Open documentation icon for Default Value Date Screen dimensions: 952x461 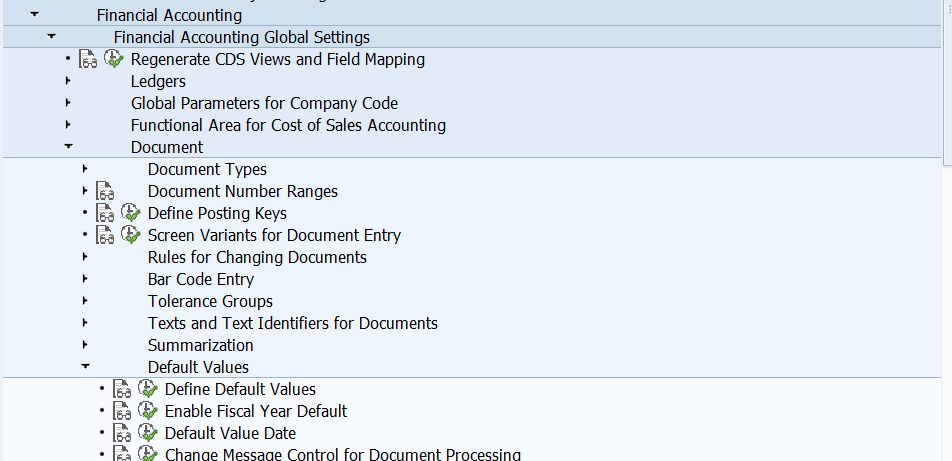click(x=122, y=433)
